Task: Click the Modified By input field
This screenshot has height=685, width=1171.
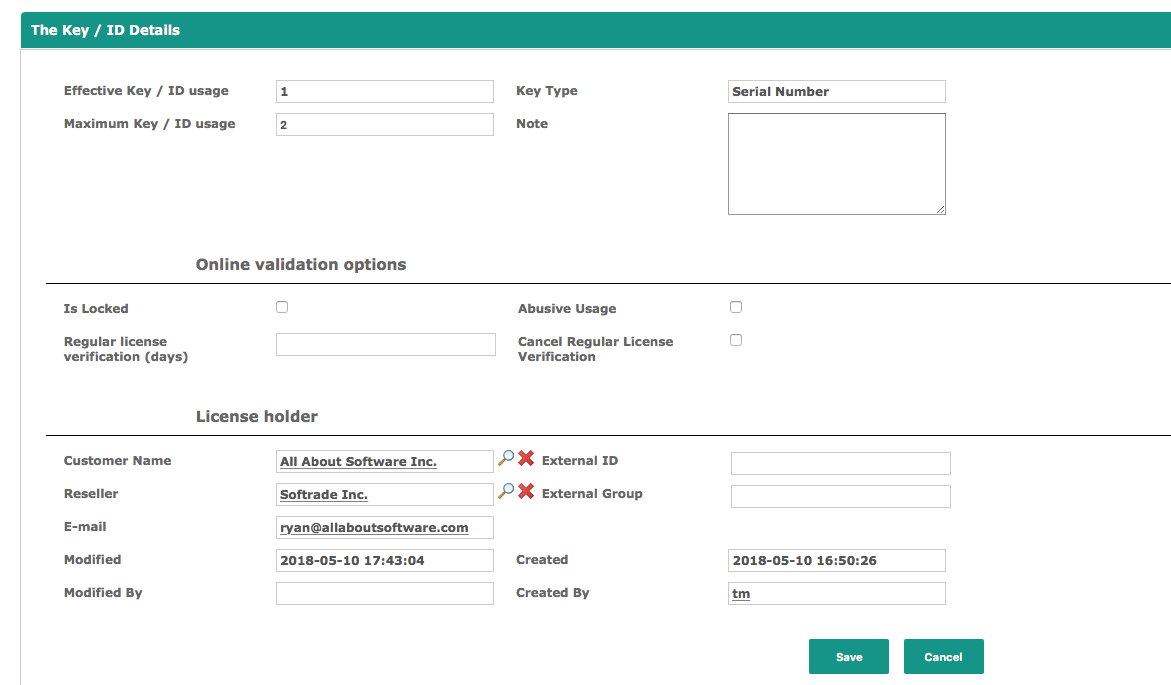Action: (x=385, y=594)
